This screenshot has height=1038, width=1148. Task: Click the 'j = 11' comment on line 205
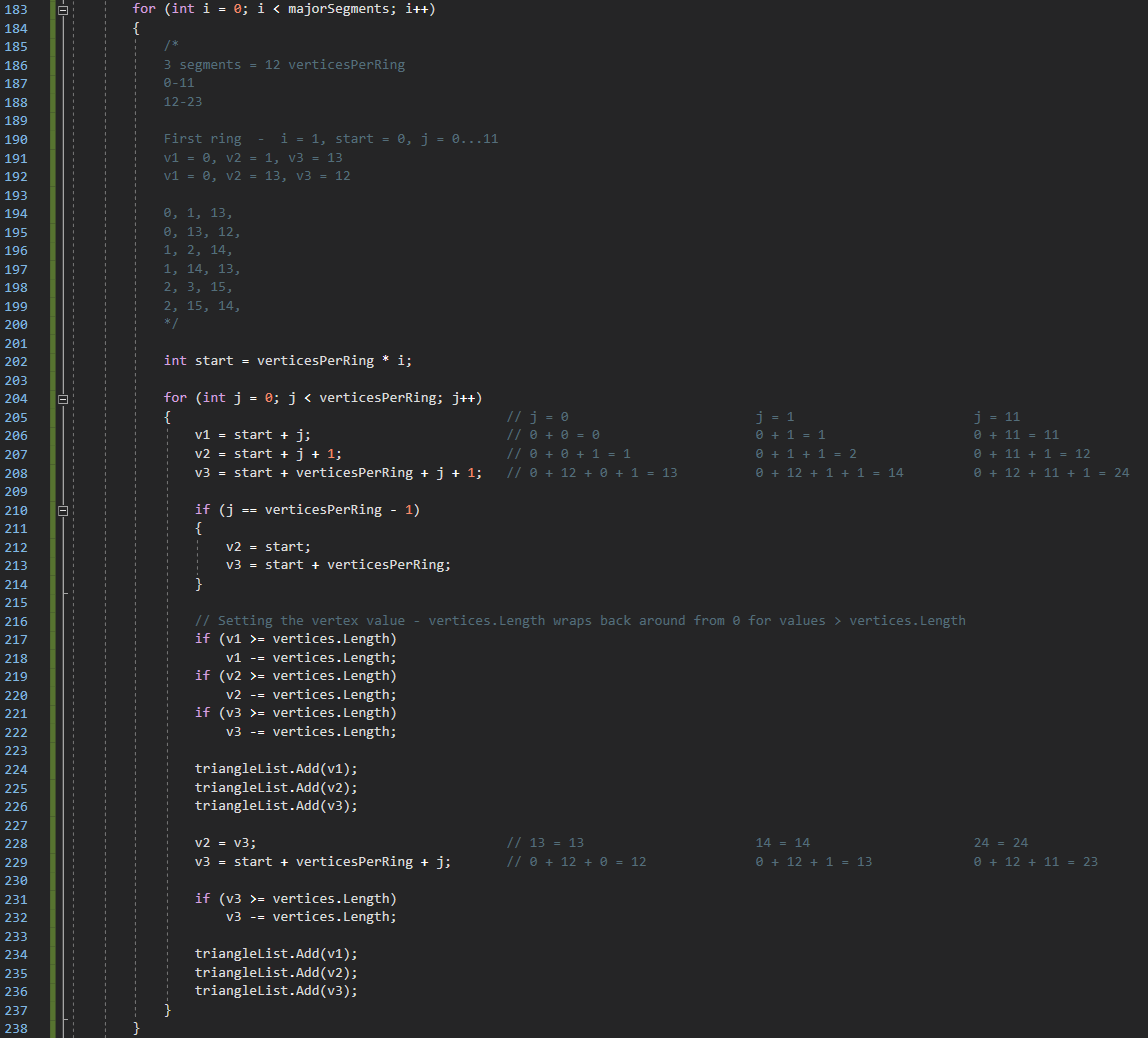tap(996, 417)
